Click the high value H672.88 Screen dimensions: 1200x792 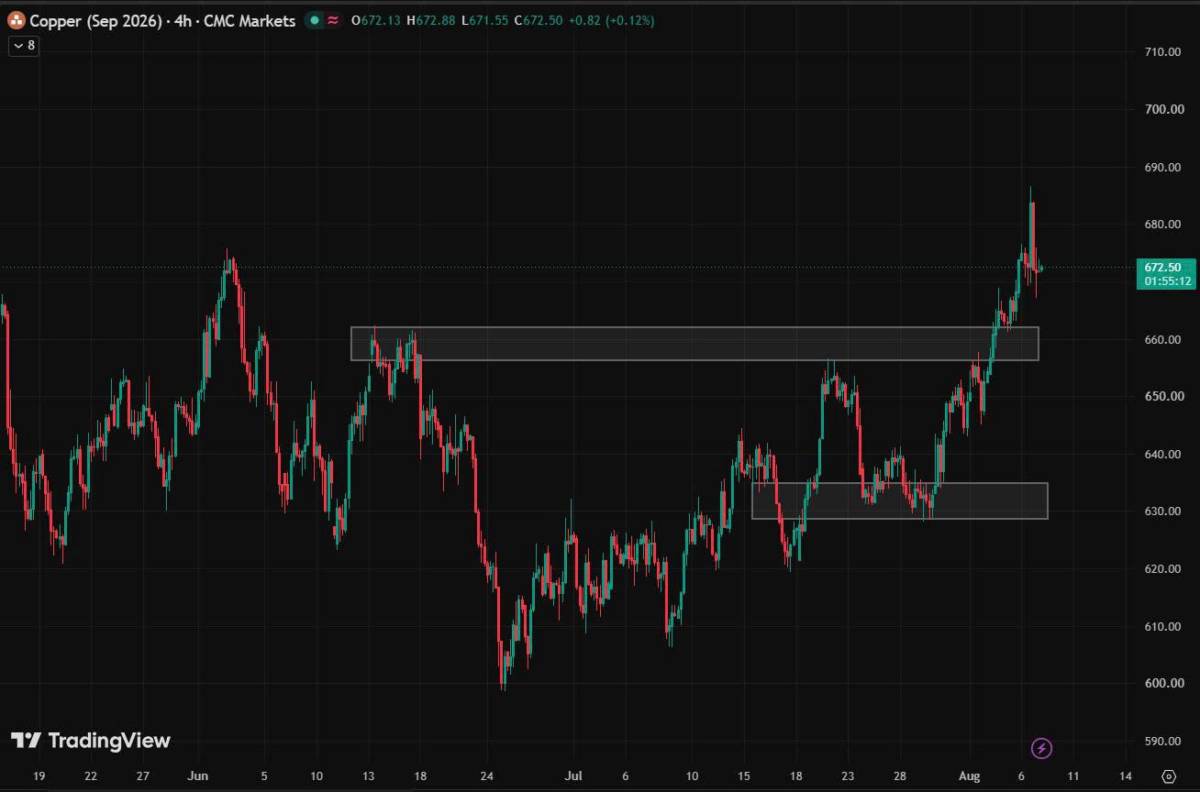coord(430,20)
